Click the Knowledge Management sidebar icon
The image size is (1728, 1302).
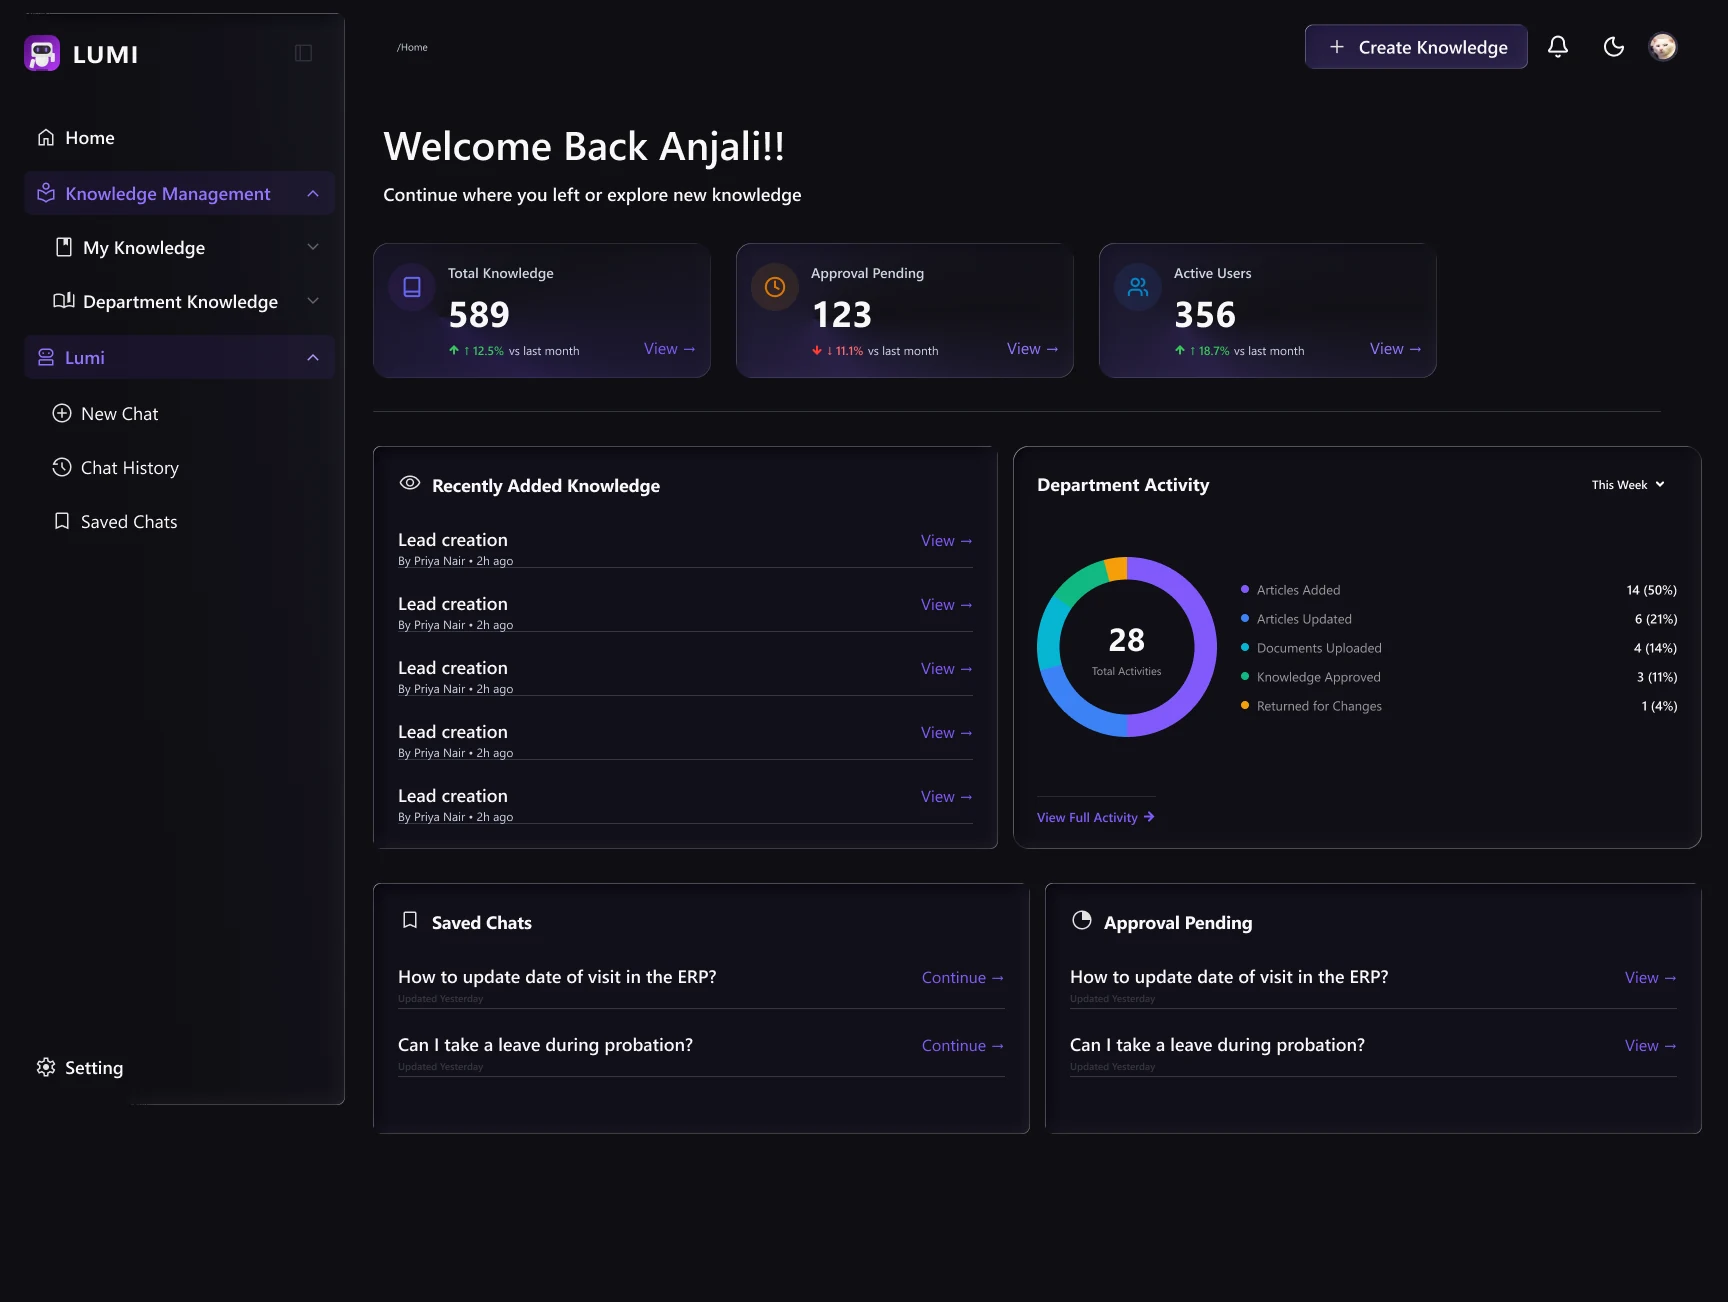point(46,193)
